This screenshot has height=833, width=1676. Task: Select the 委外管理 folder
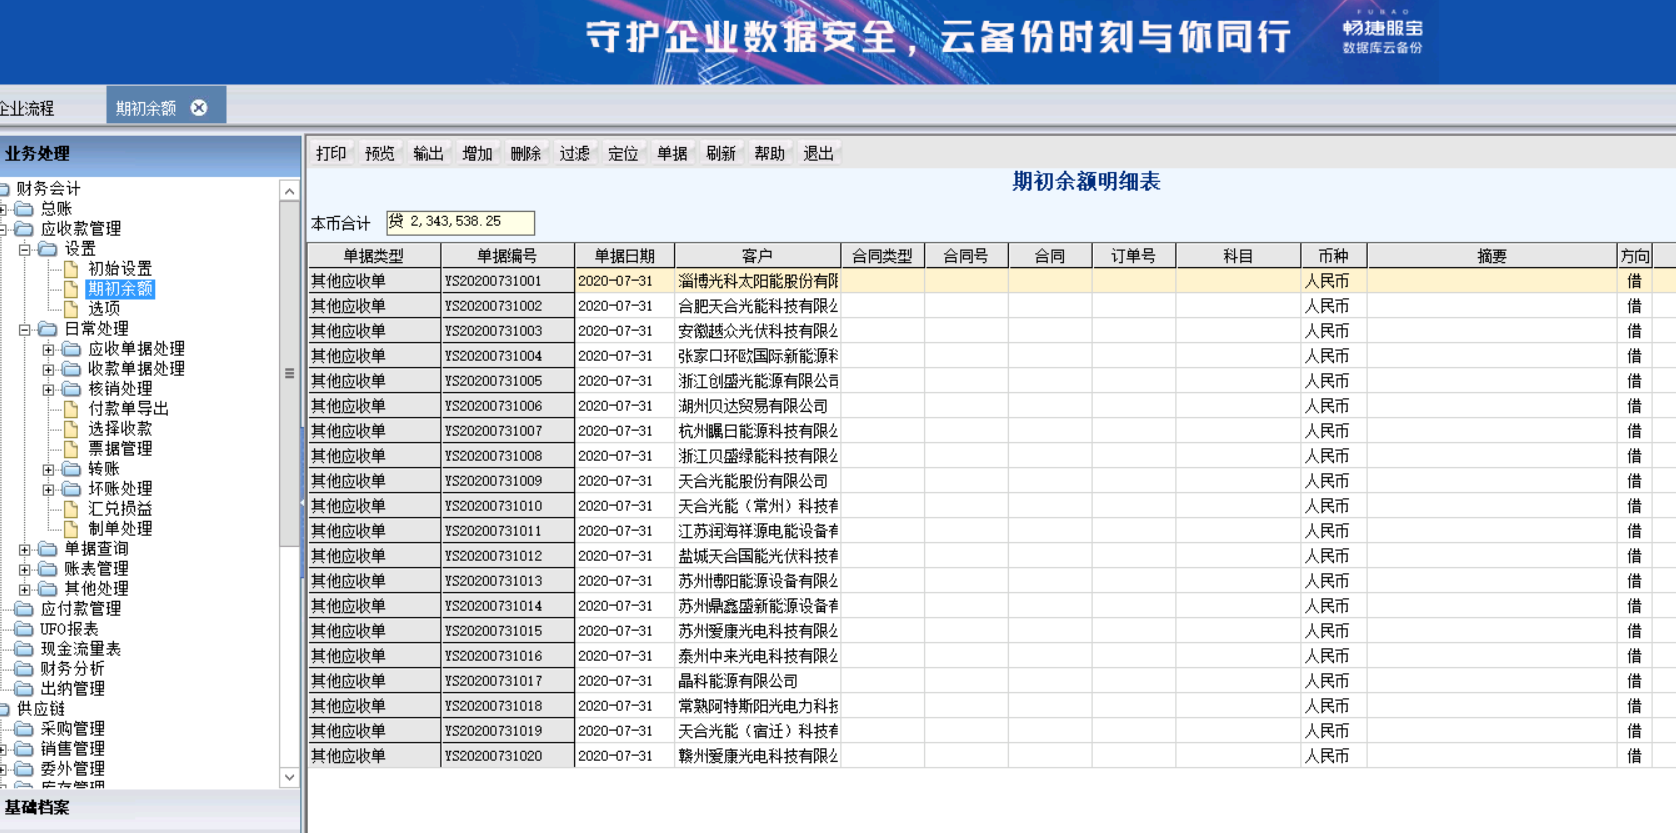click(72, 769)
